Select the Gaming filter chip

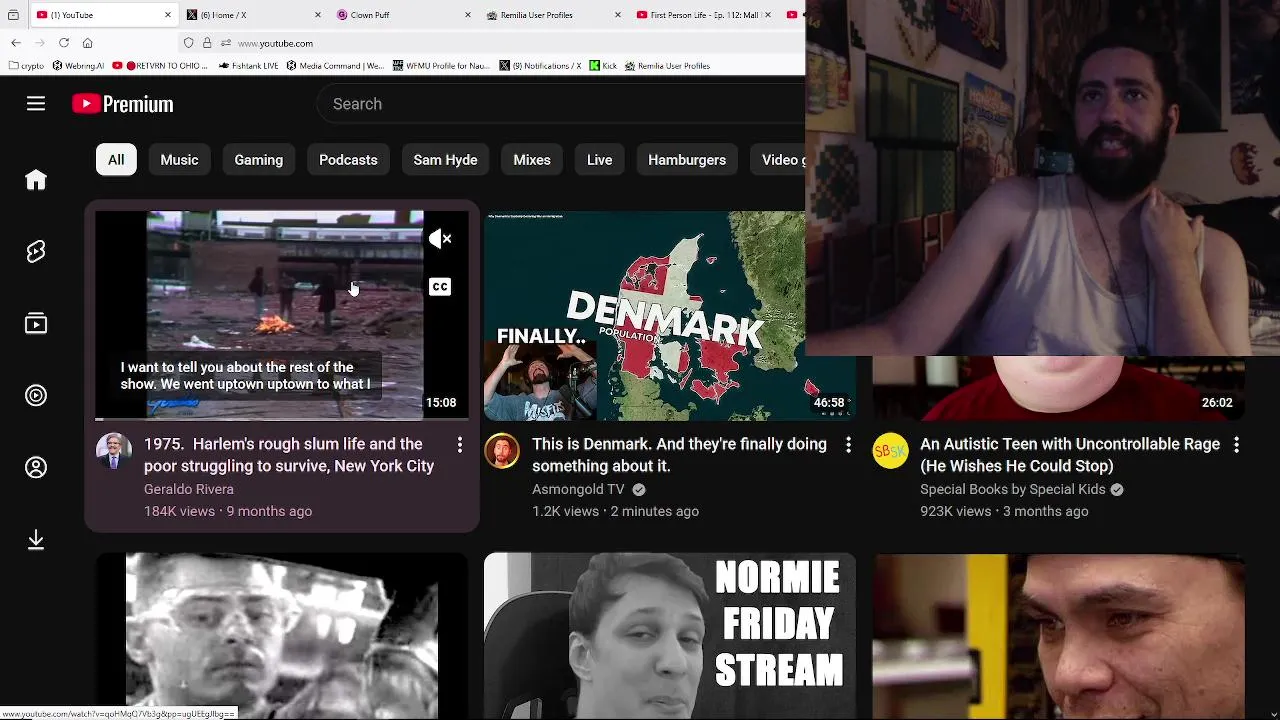click(x=259, y=160)
